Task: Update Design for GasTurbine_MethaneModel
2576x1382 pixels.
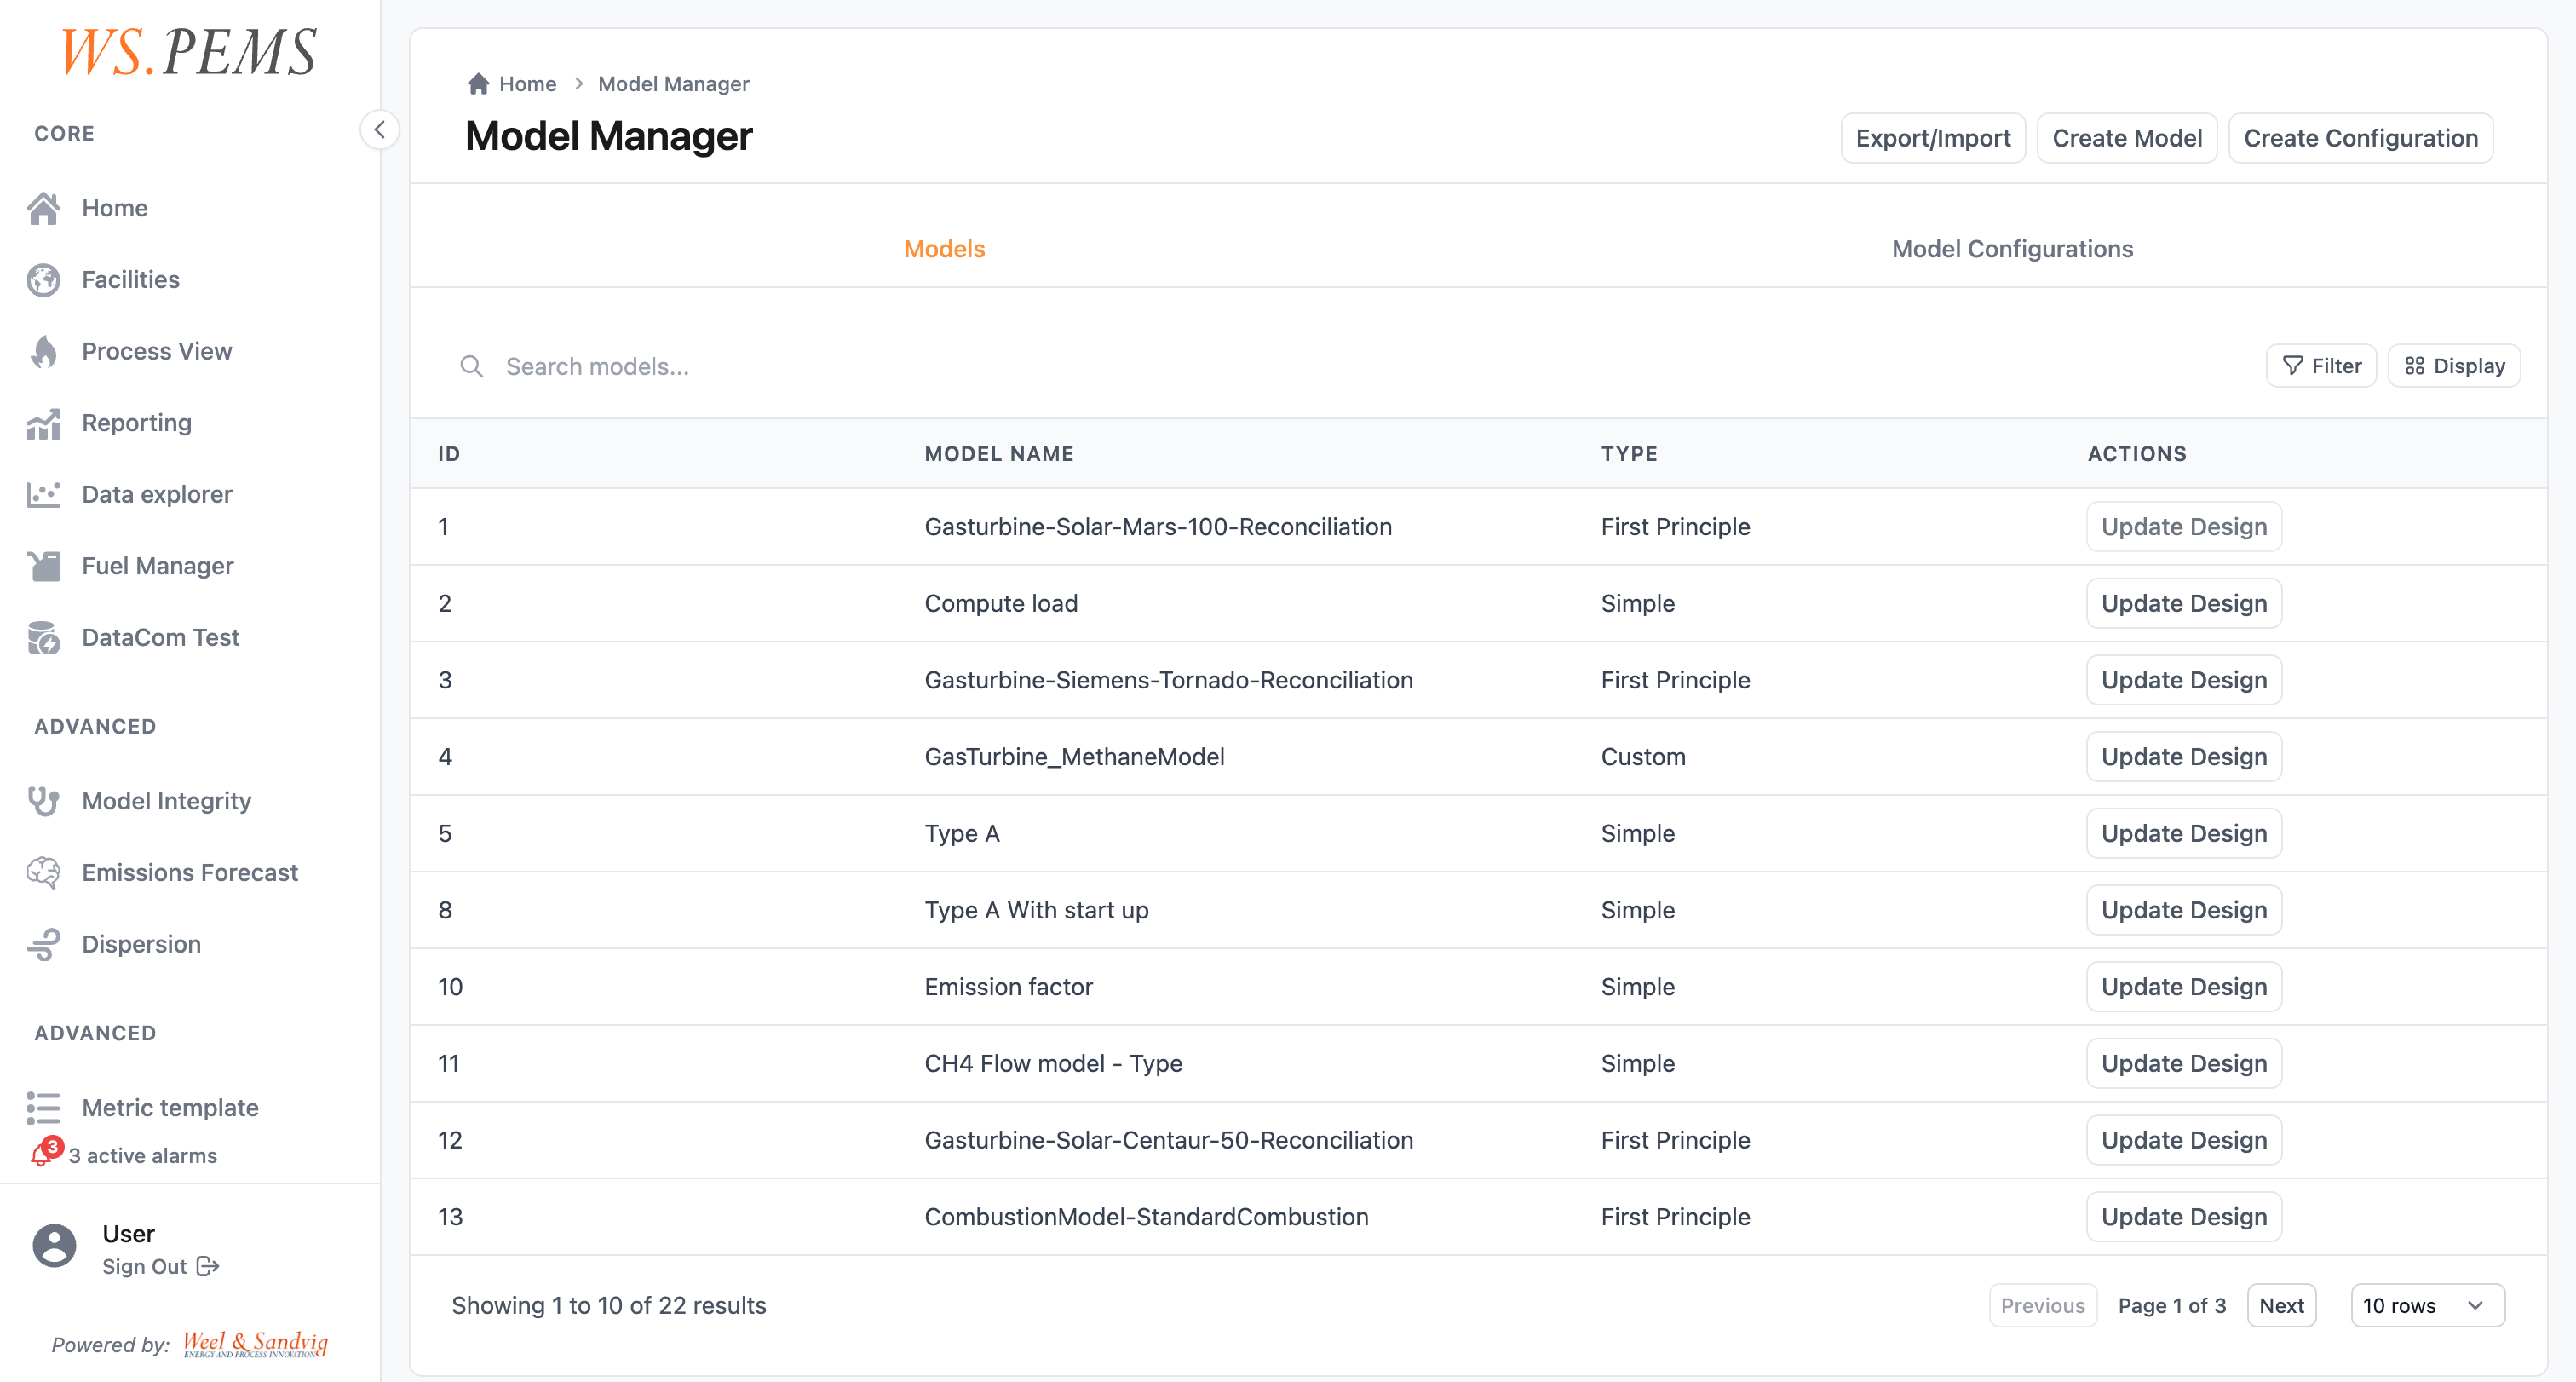Action: point(2184,757)
